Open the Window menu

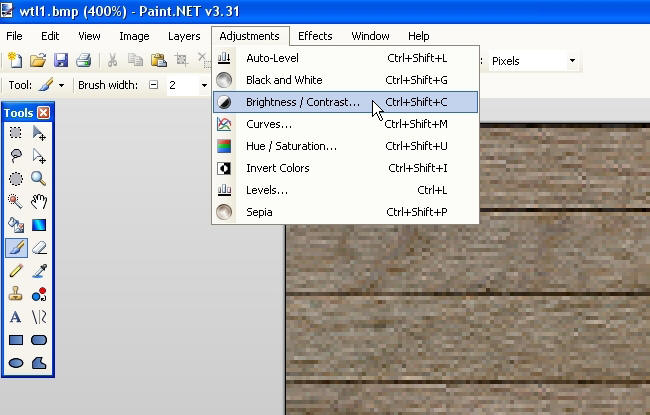coord(370,36)
